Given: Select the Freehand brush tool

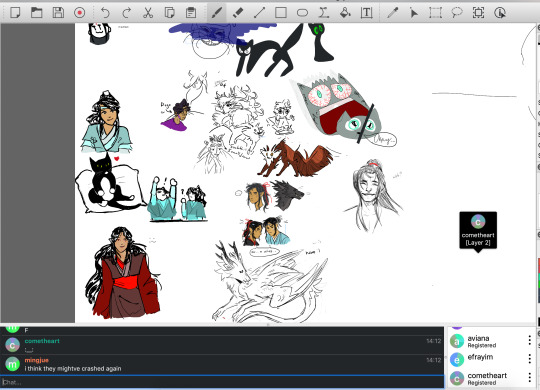Looking at the screenshot, I should [x=217, y=13].
